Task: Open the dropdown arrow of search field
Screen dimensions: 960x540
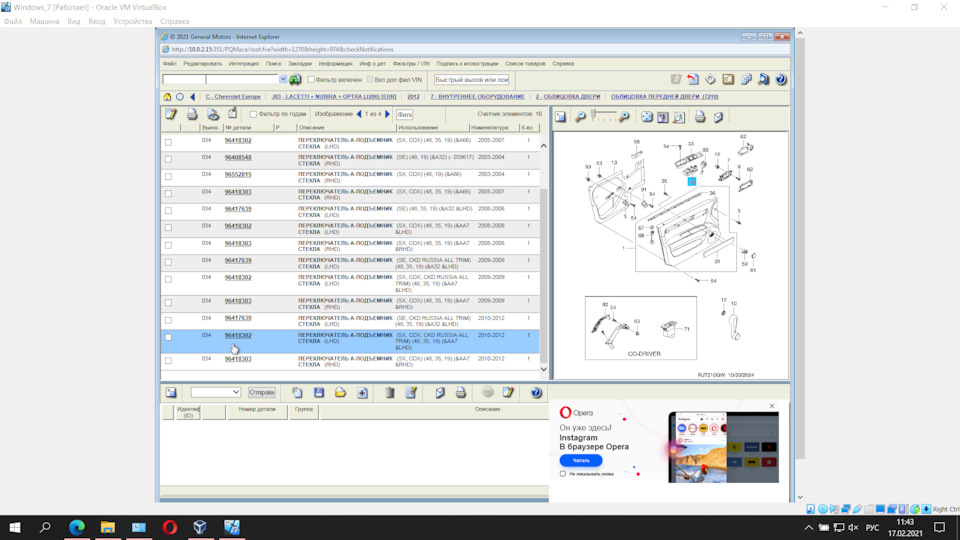Action: tap(283, 79)
